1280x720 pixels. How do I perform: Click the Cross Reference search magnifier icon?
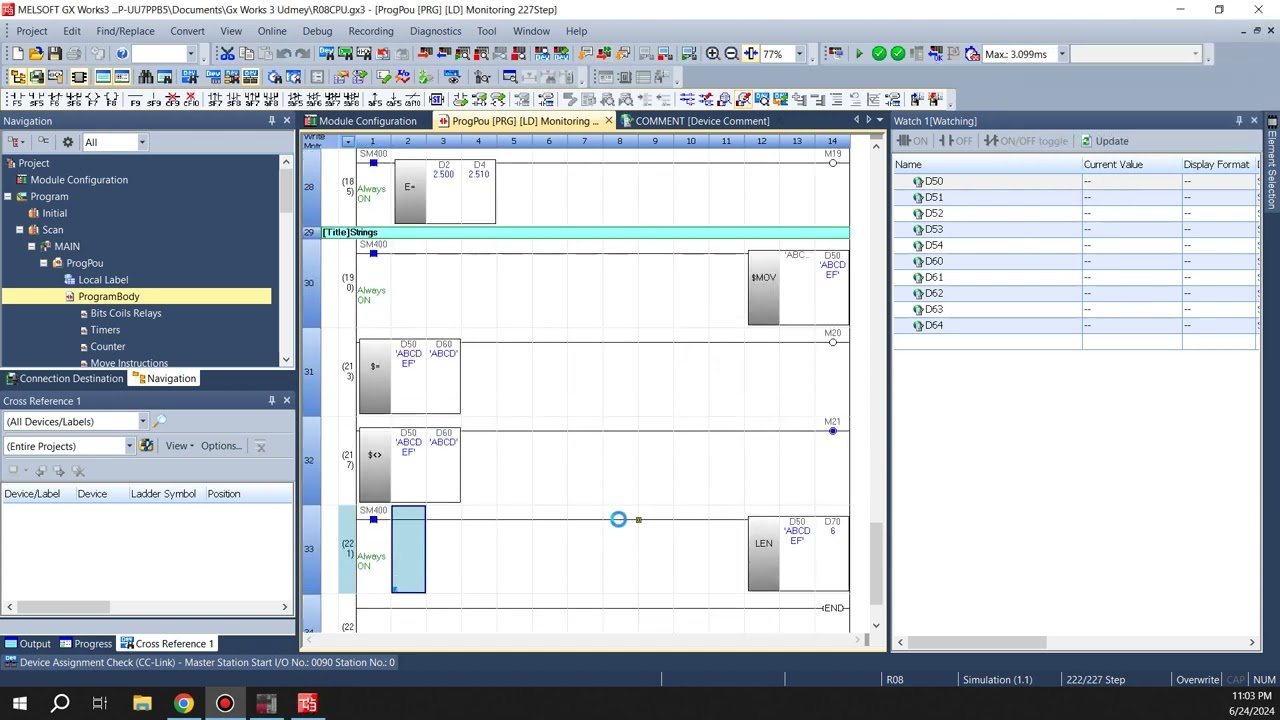click(x=159, y=422)
